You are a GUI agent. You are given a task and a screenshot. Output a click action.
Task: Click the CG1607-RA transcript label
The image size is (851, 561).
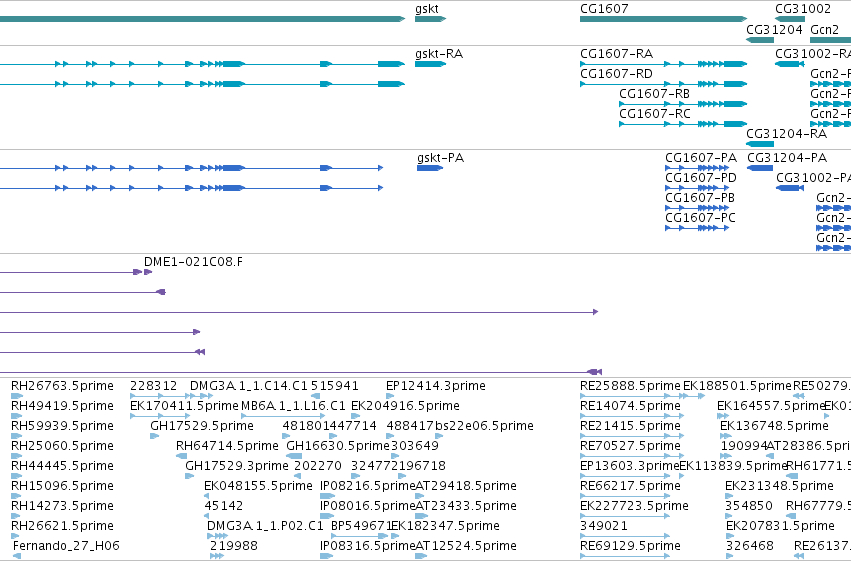click(617, 54)
